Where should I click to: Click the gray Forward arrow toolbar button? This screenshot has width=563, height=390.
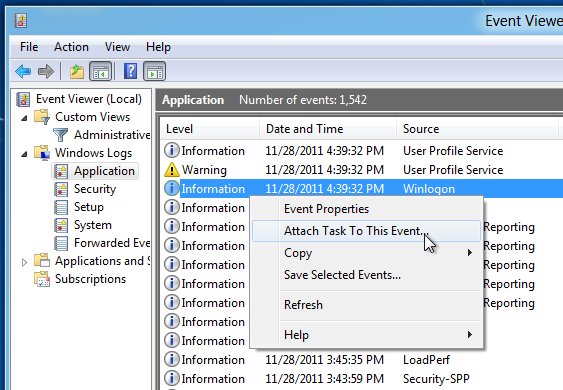[x=46, y=71]
